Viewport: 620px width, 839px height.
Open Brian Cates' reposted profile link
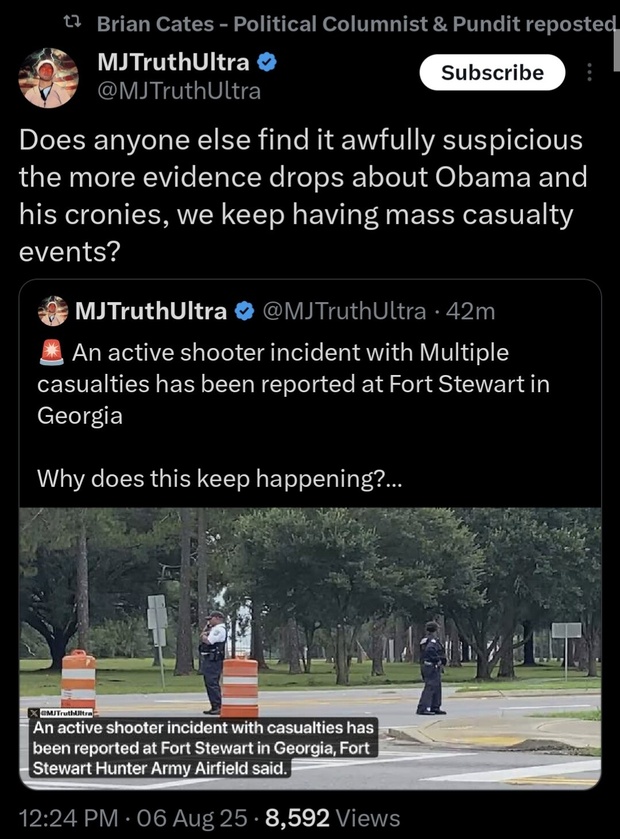click(357, 22)
